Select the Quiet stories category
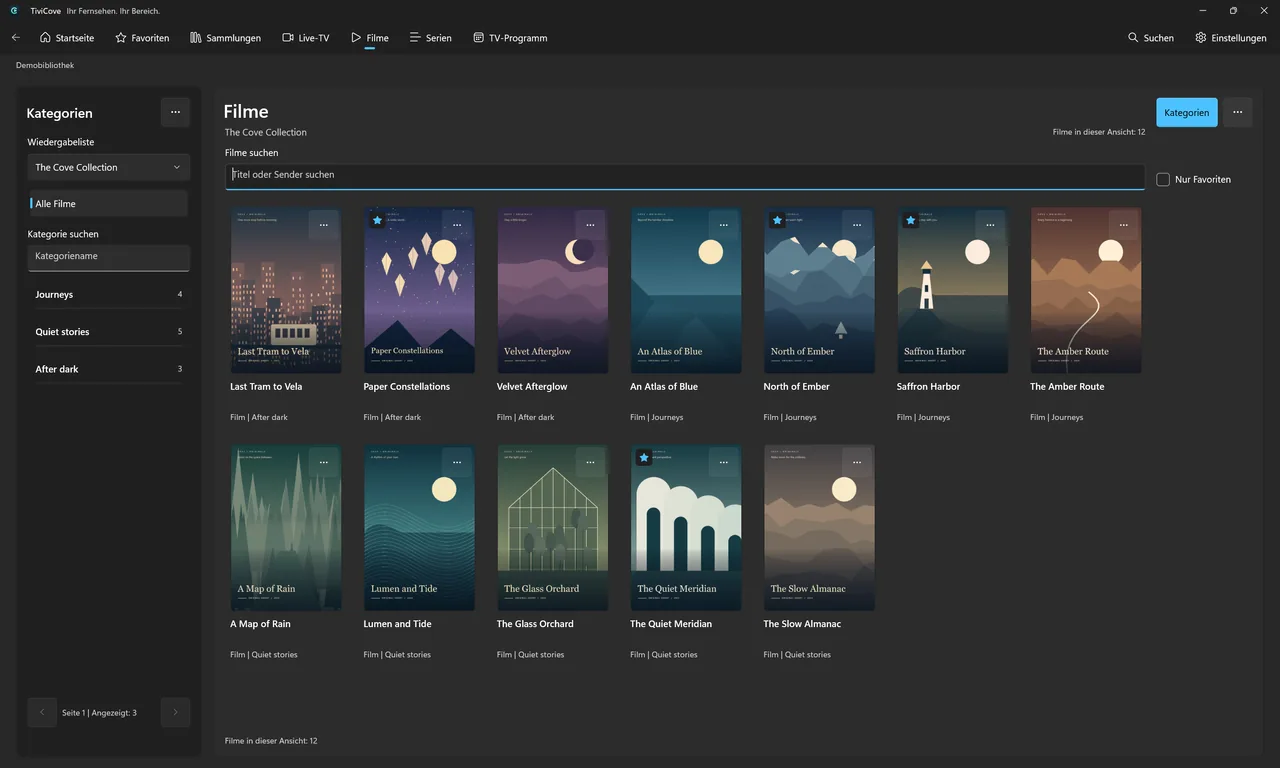Image resolution: width=1280 pixels, height=768 pixels. pyautogui.click(x=108, y=331)
